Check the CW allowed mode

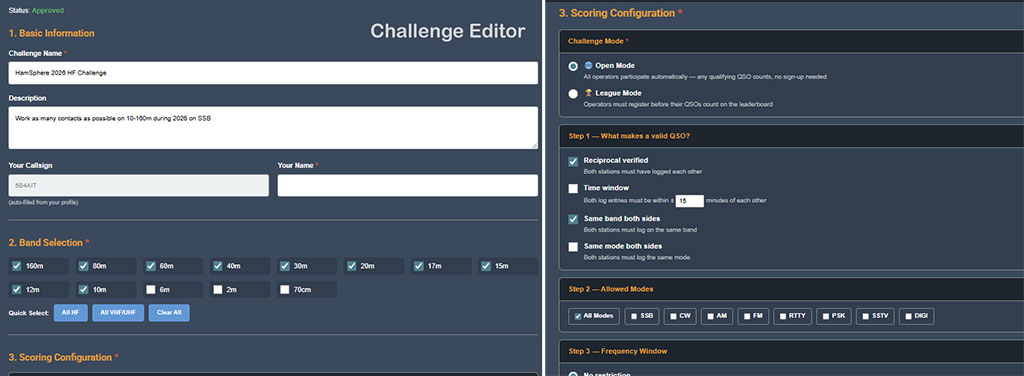[x=673, y=316]
